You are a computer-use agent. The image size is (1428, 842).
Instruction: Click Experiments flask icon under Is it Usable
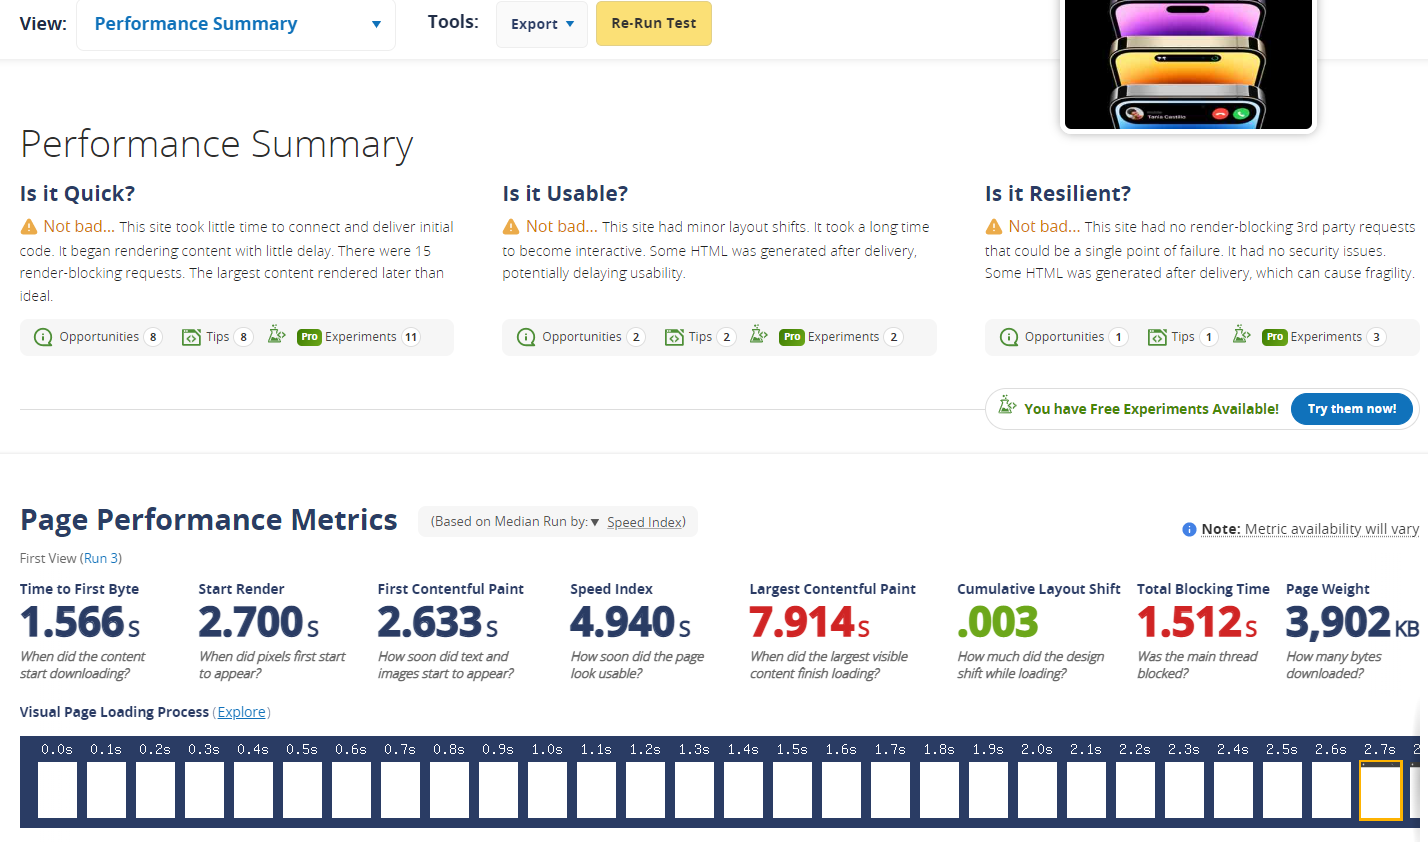(758, 335)
